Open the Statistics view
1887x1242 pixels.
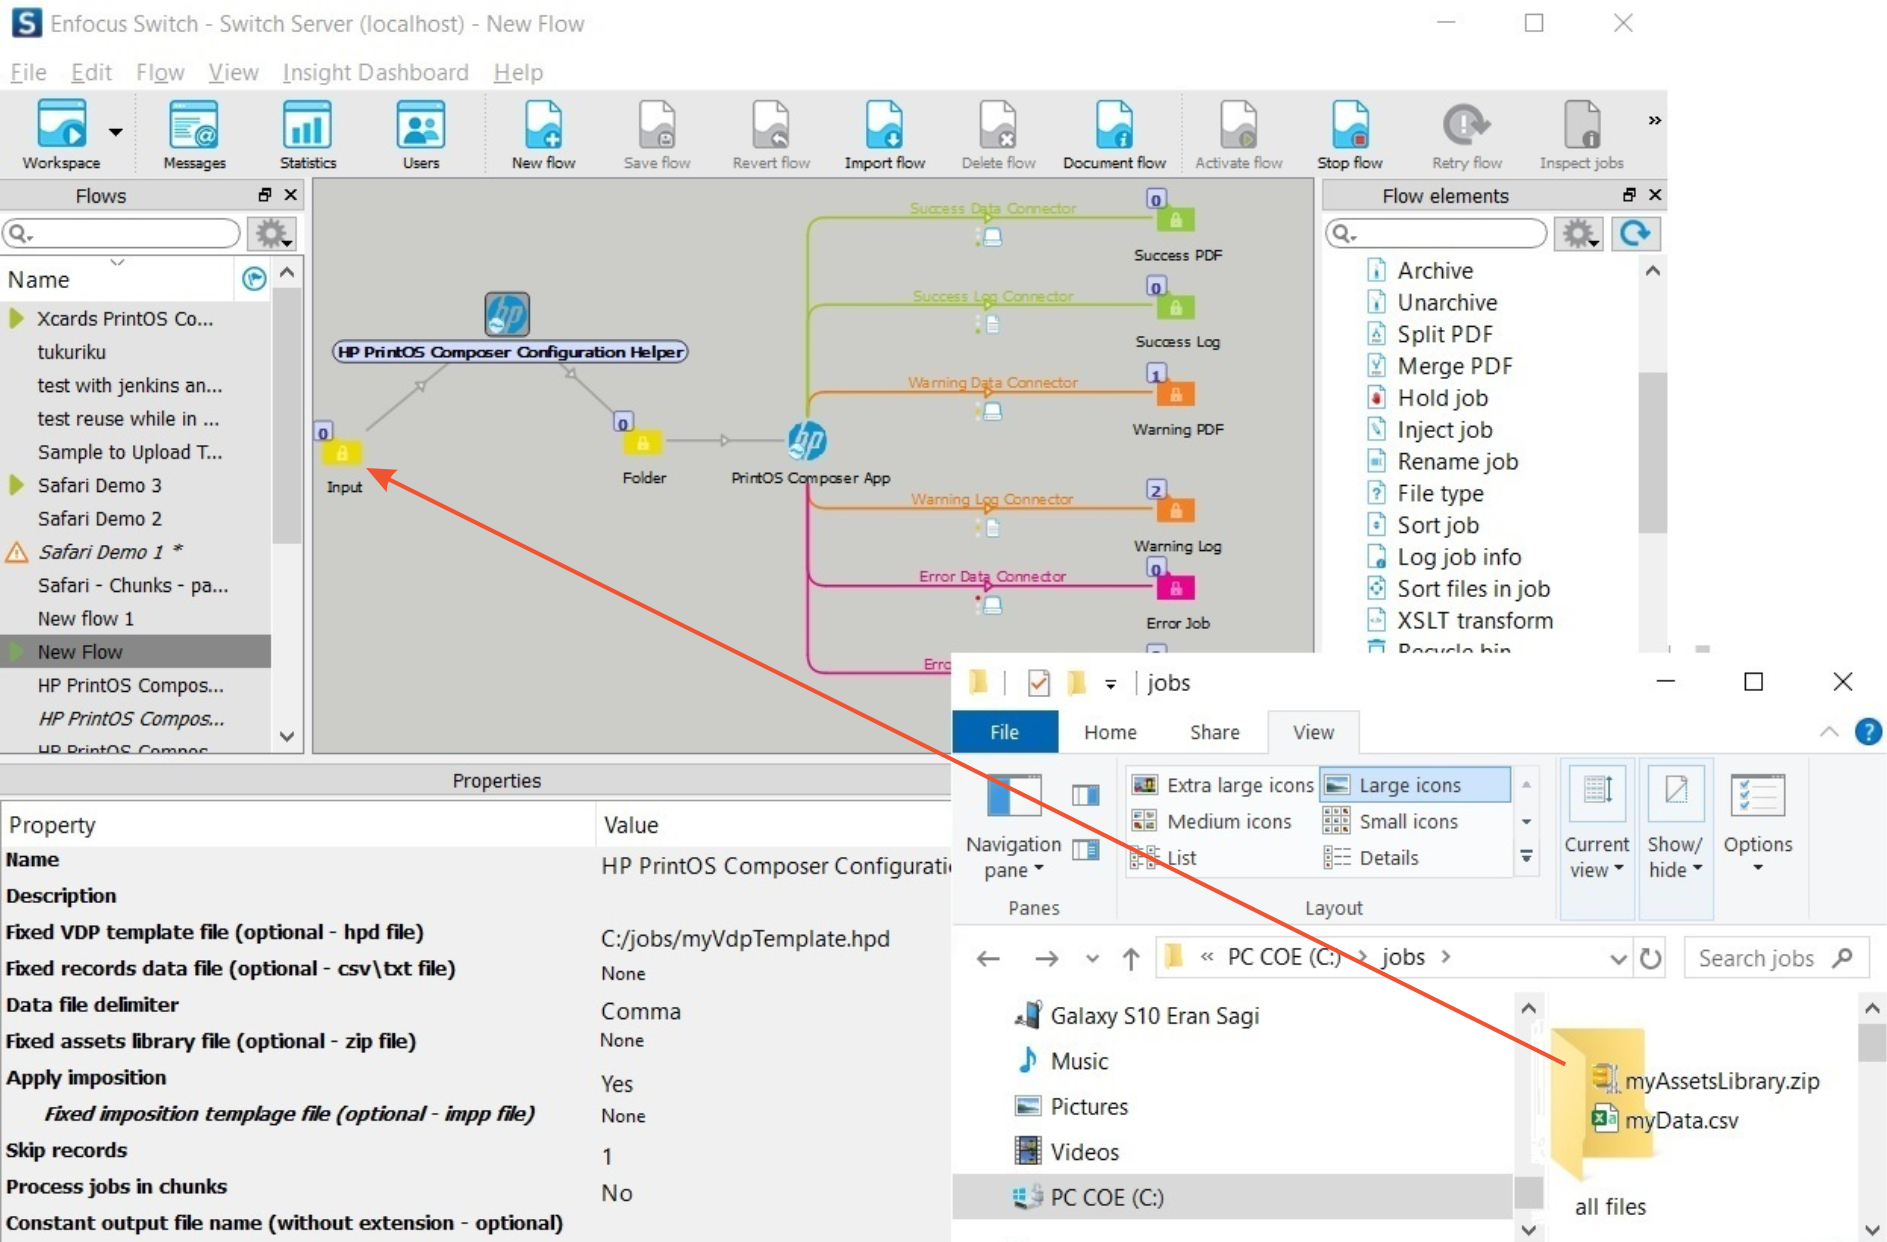[x=307, y=135]
